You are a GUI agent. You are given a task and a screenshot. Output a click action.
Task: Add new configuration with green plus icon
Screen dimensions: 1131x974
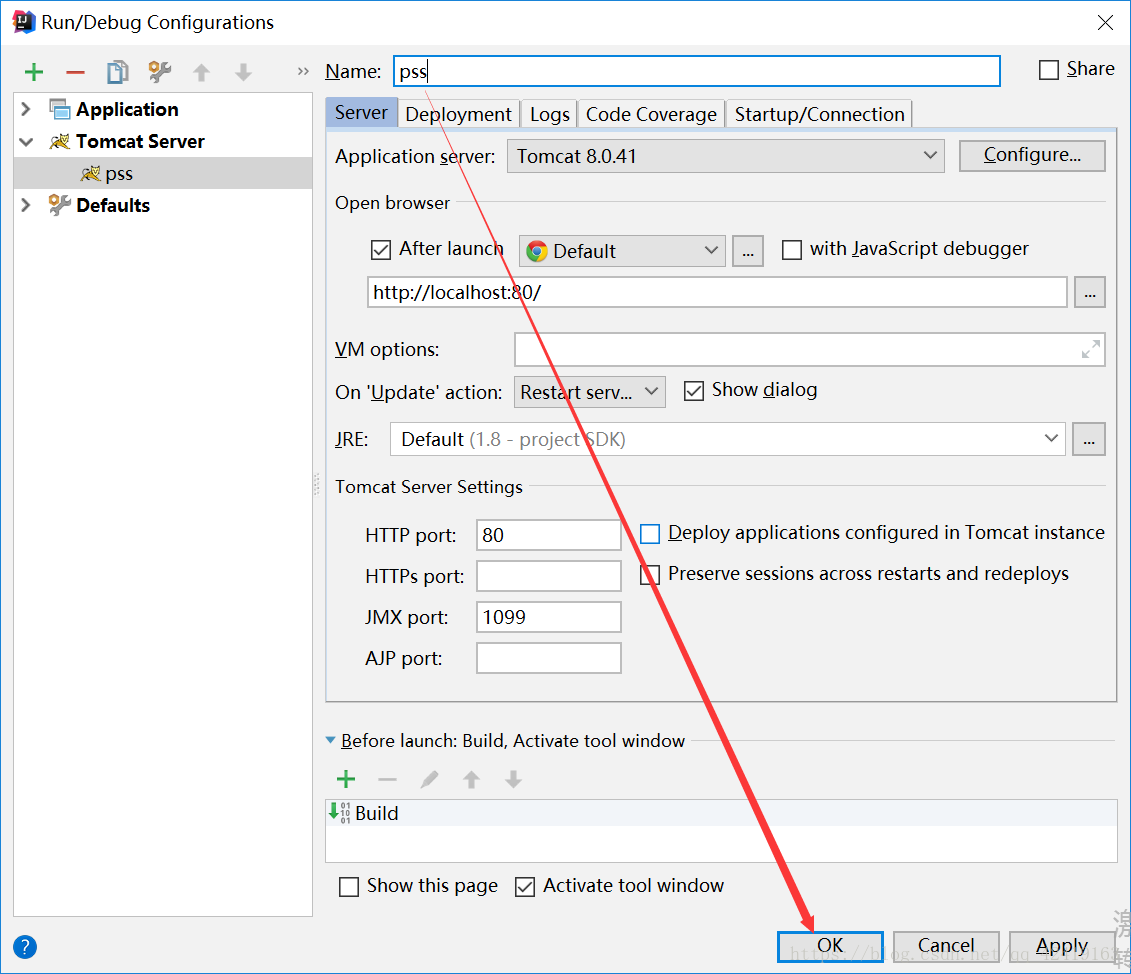(x=34, y=72)
